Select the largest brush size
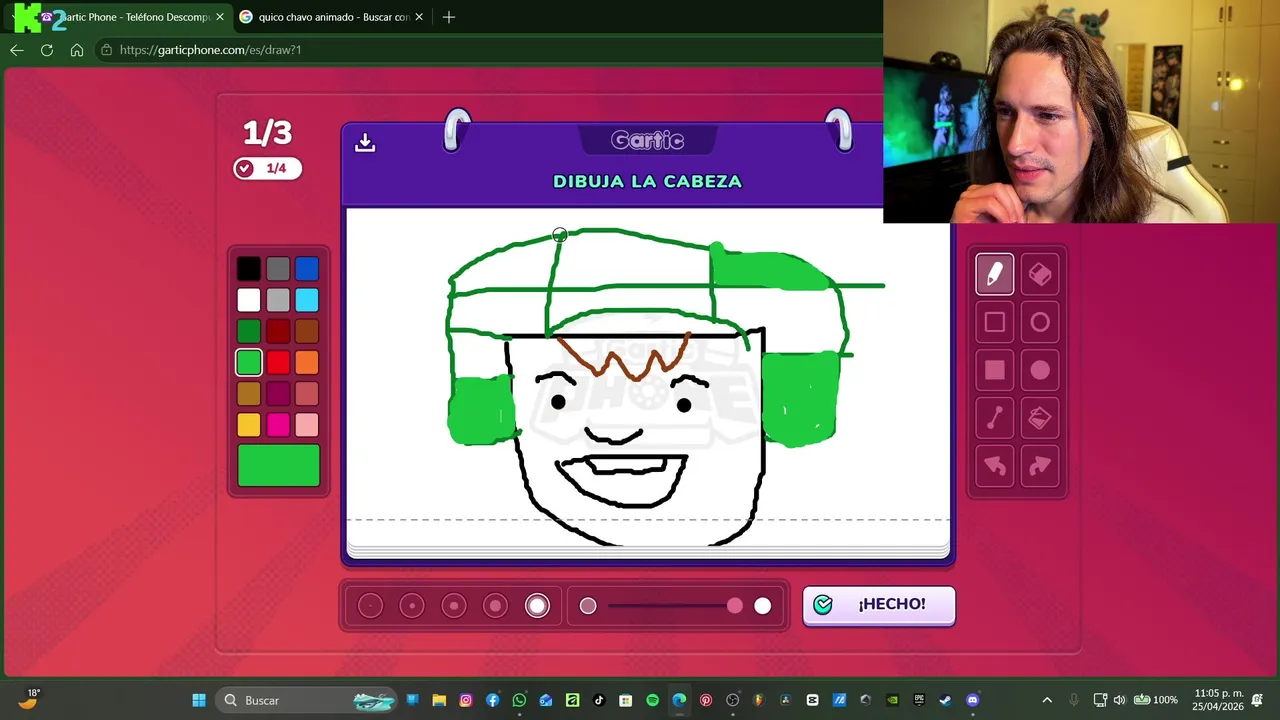Viewport: 1280px width, 720px height. [x=538, y=606]
